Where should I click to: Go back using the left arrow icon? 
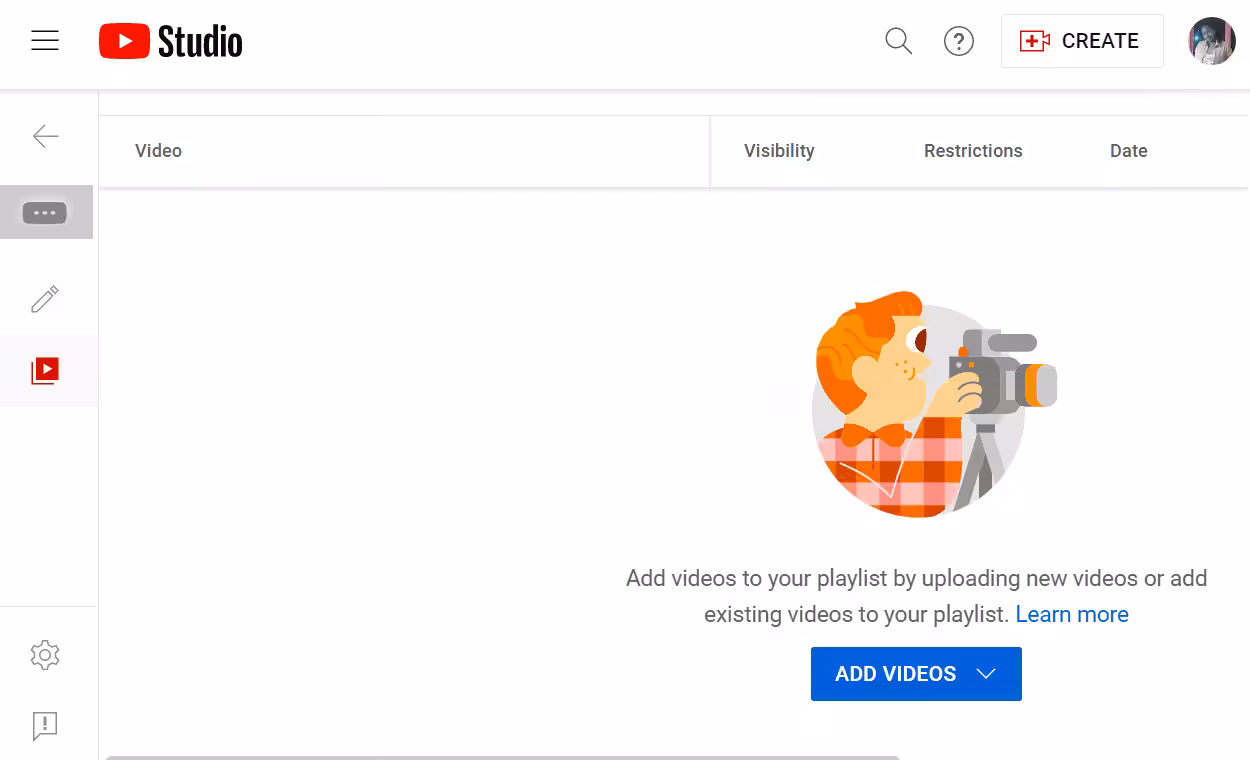point(46,136)
